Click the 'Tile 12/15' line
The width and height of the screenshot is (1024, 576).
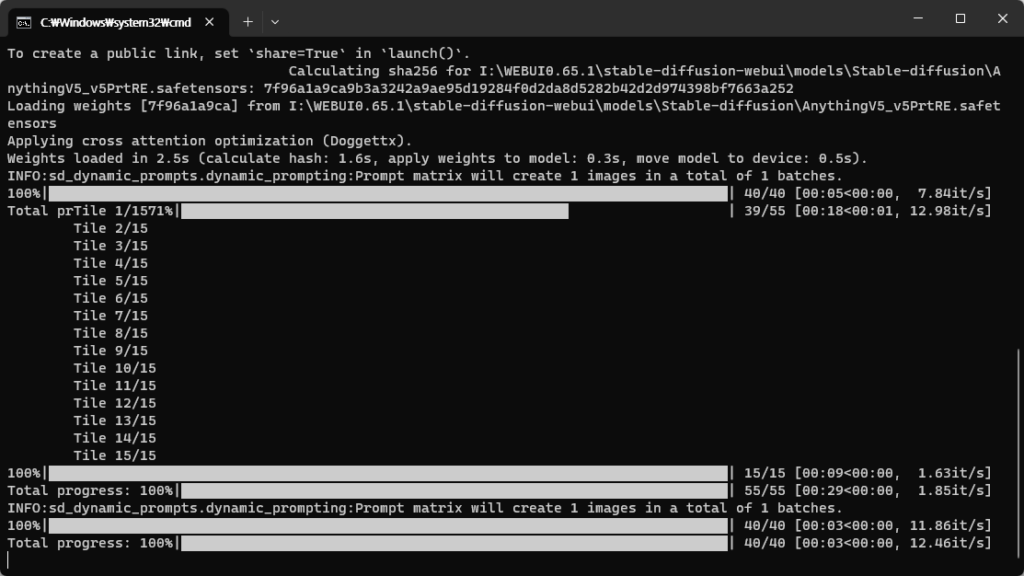(x=114, y=404)
